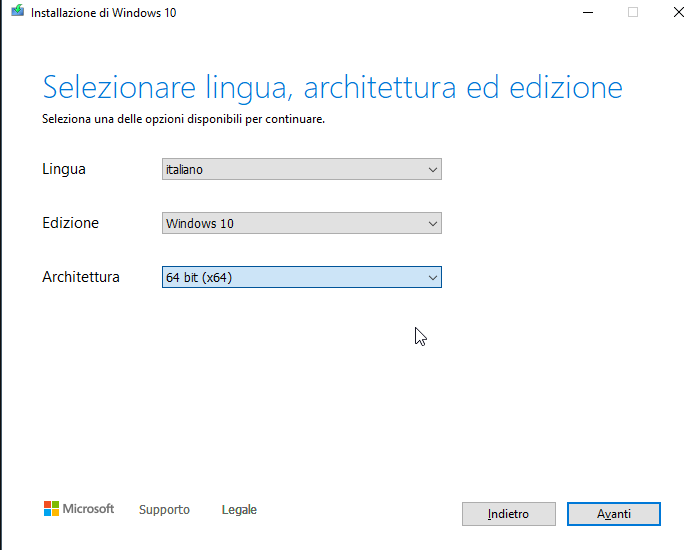The image size is (698, 550).
Task: Click the Lingua field label
Action: (64, 169)
